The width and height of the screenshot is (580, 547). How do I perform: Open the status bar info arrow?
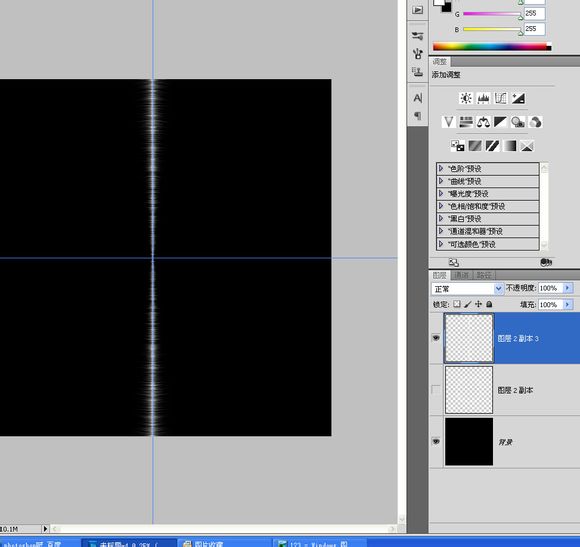coord(45,529)
